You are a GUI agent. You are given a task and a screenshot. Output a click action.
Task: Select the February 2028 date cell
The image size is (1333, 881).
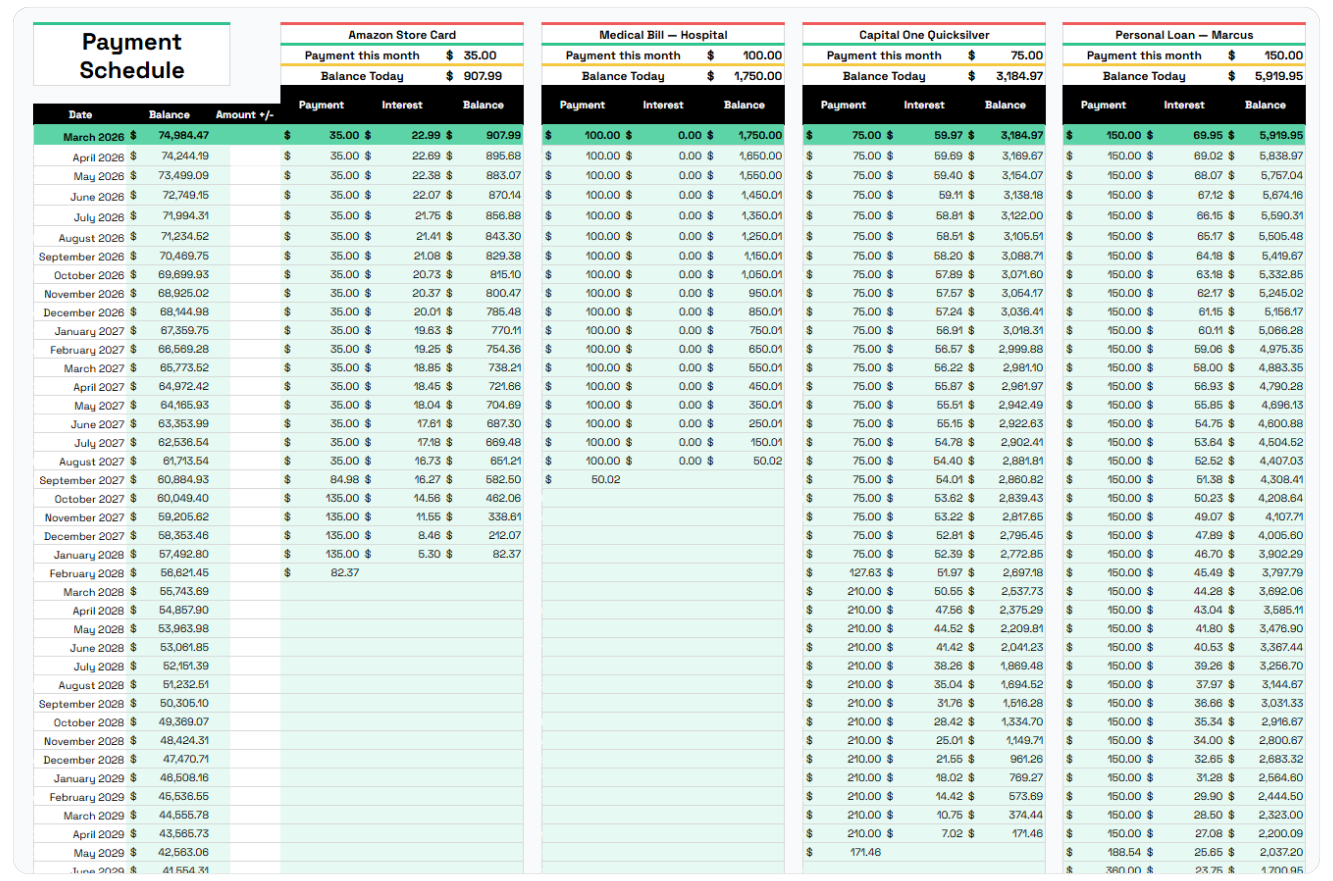tap(87, 573)
